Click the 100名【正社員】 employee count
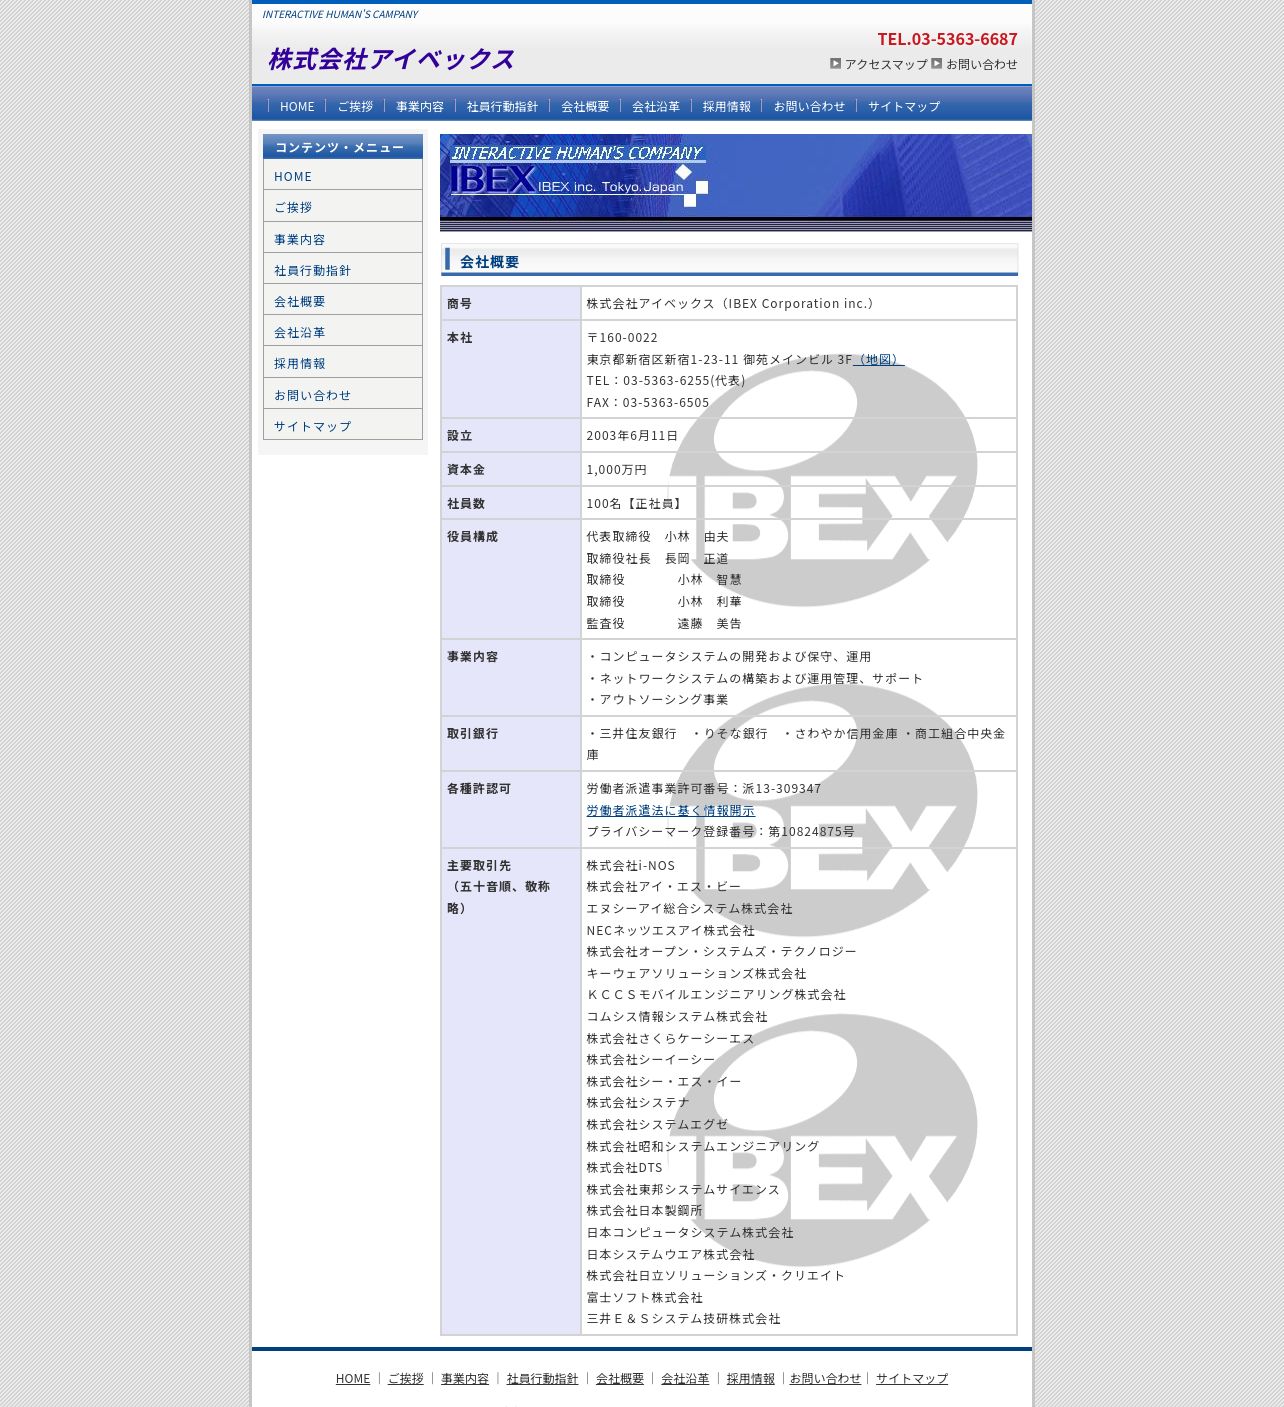Screen dimensions: 1284x1407 (x=635, y=503)
